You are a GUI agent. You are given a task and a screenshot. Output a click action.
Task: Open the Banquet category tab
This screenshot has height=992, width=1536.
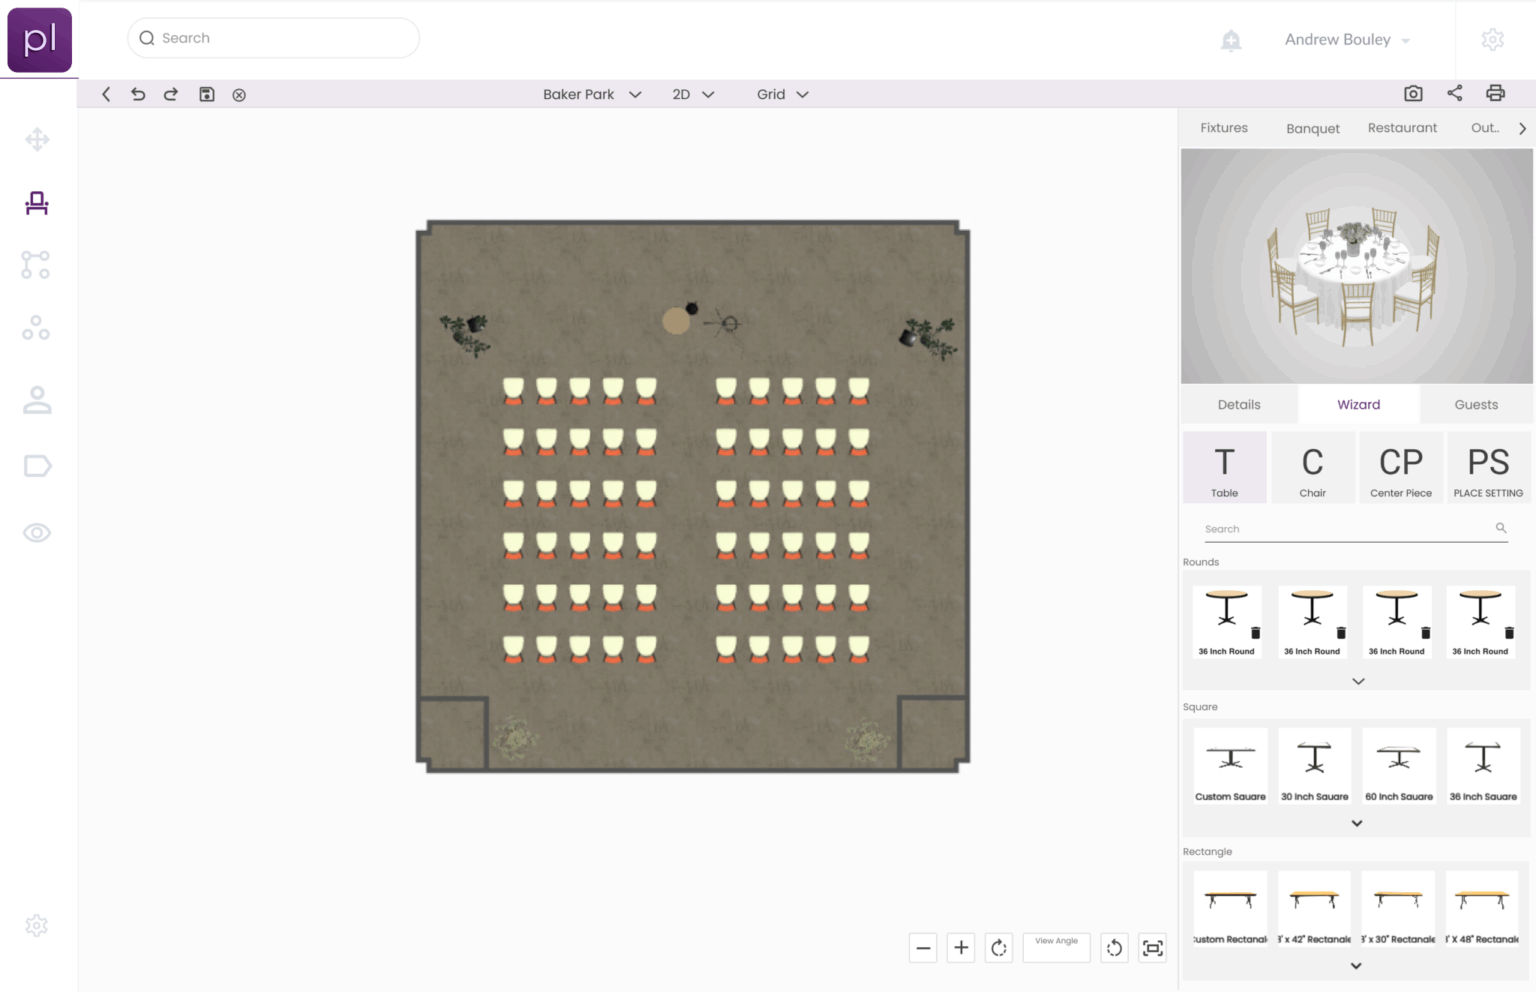tap(1312, 128)
